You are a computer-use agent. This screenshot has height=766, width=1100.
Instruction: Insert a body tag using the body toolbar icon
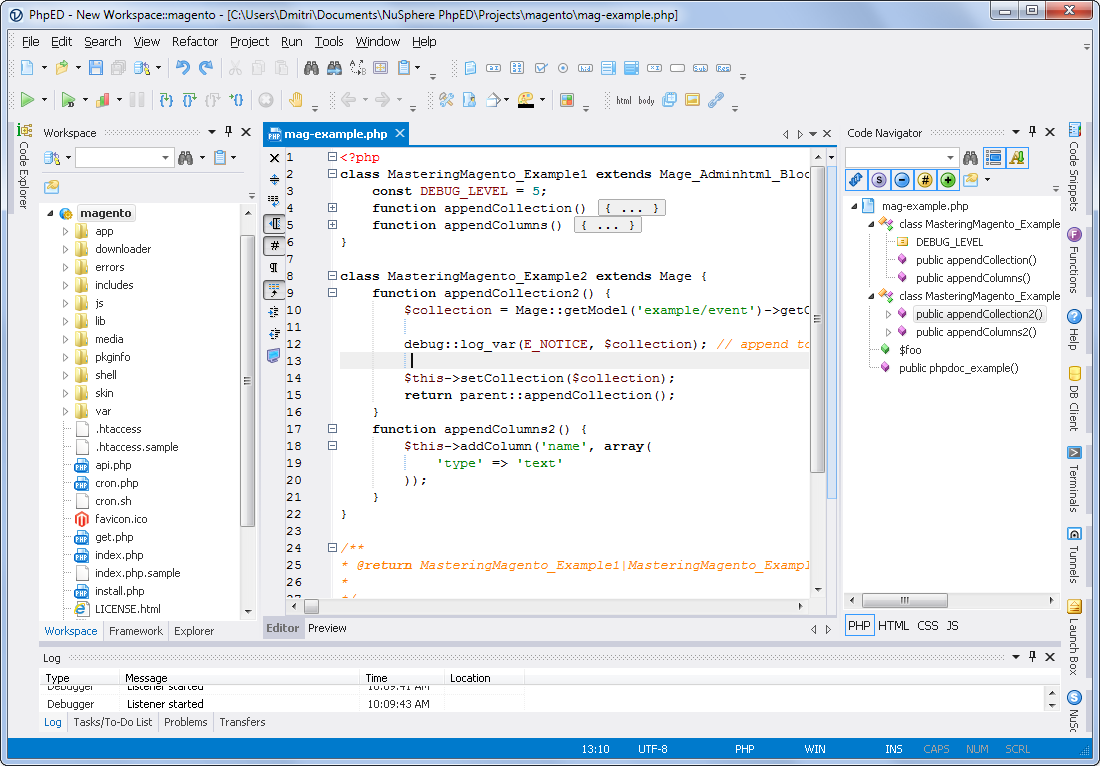646,100
